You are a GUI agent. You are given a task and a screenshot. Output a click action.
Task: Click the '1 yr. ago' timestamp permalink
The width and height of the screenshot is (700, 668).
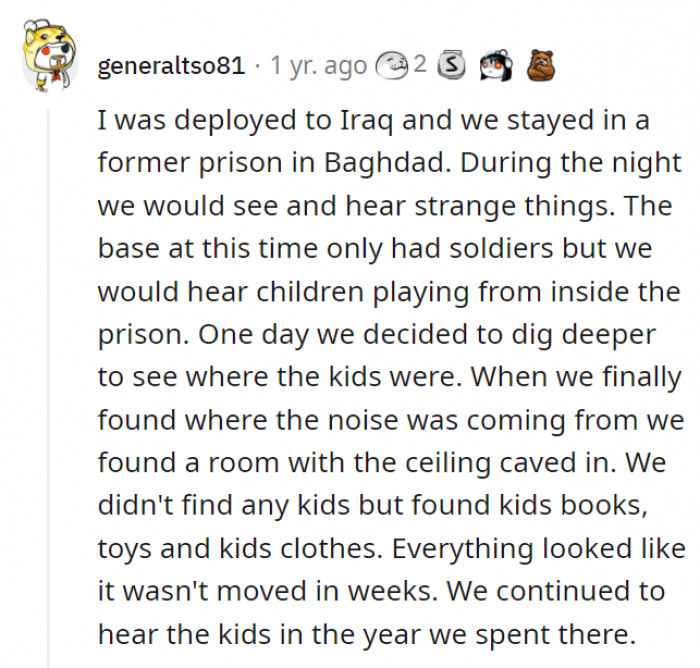click(x=318, y=66)
